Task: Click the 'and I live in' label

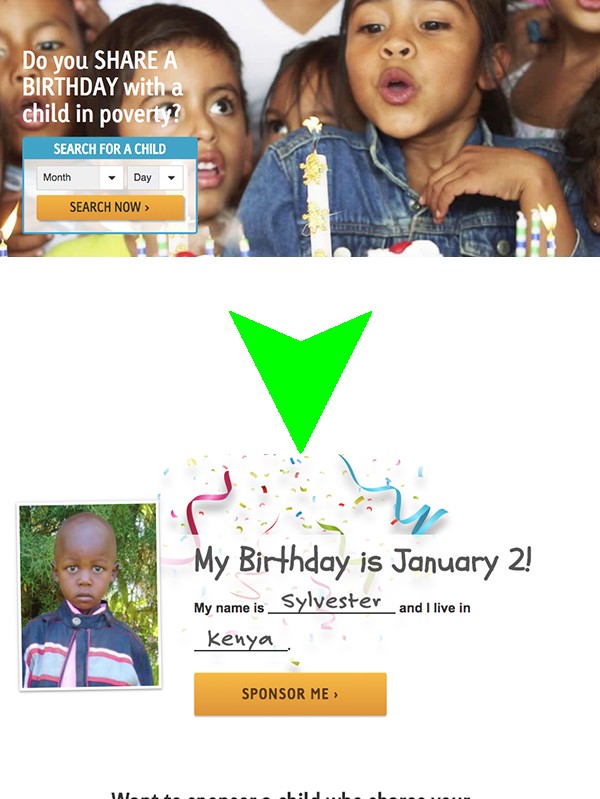Action: (435, 608)
